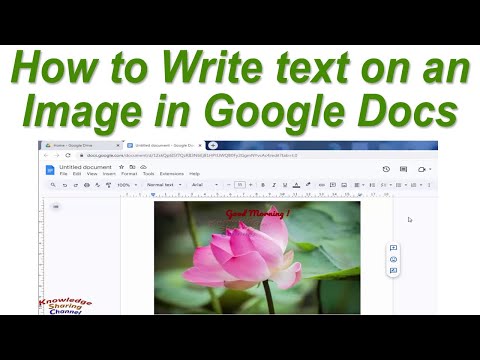The height and width of the screenshot is (360, 480).
Task: Go forward in the browser
Action: click(57, 155)
